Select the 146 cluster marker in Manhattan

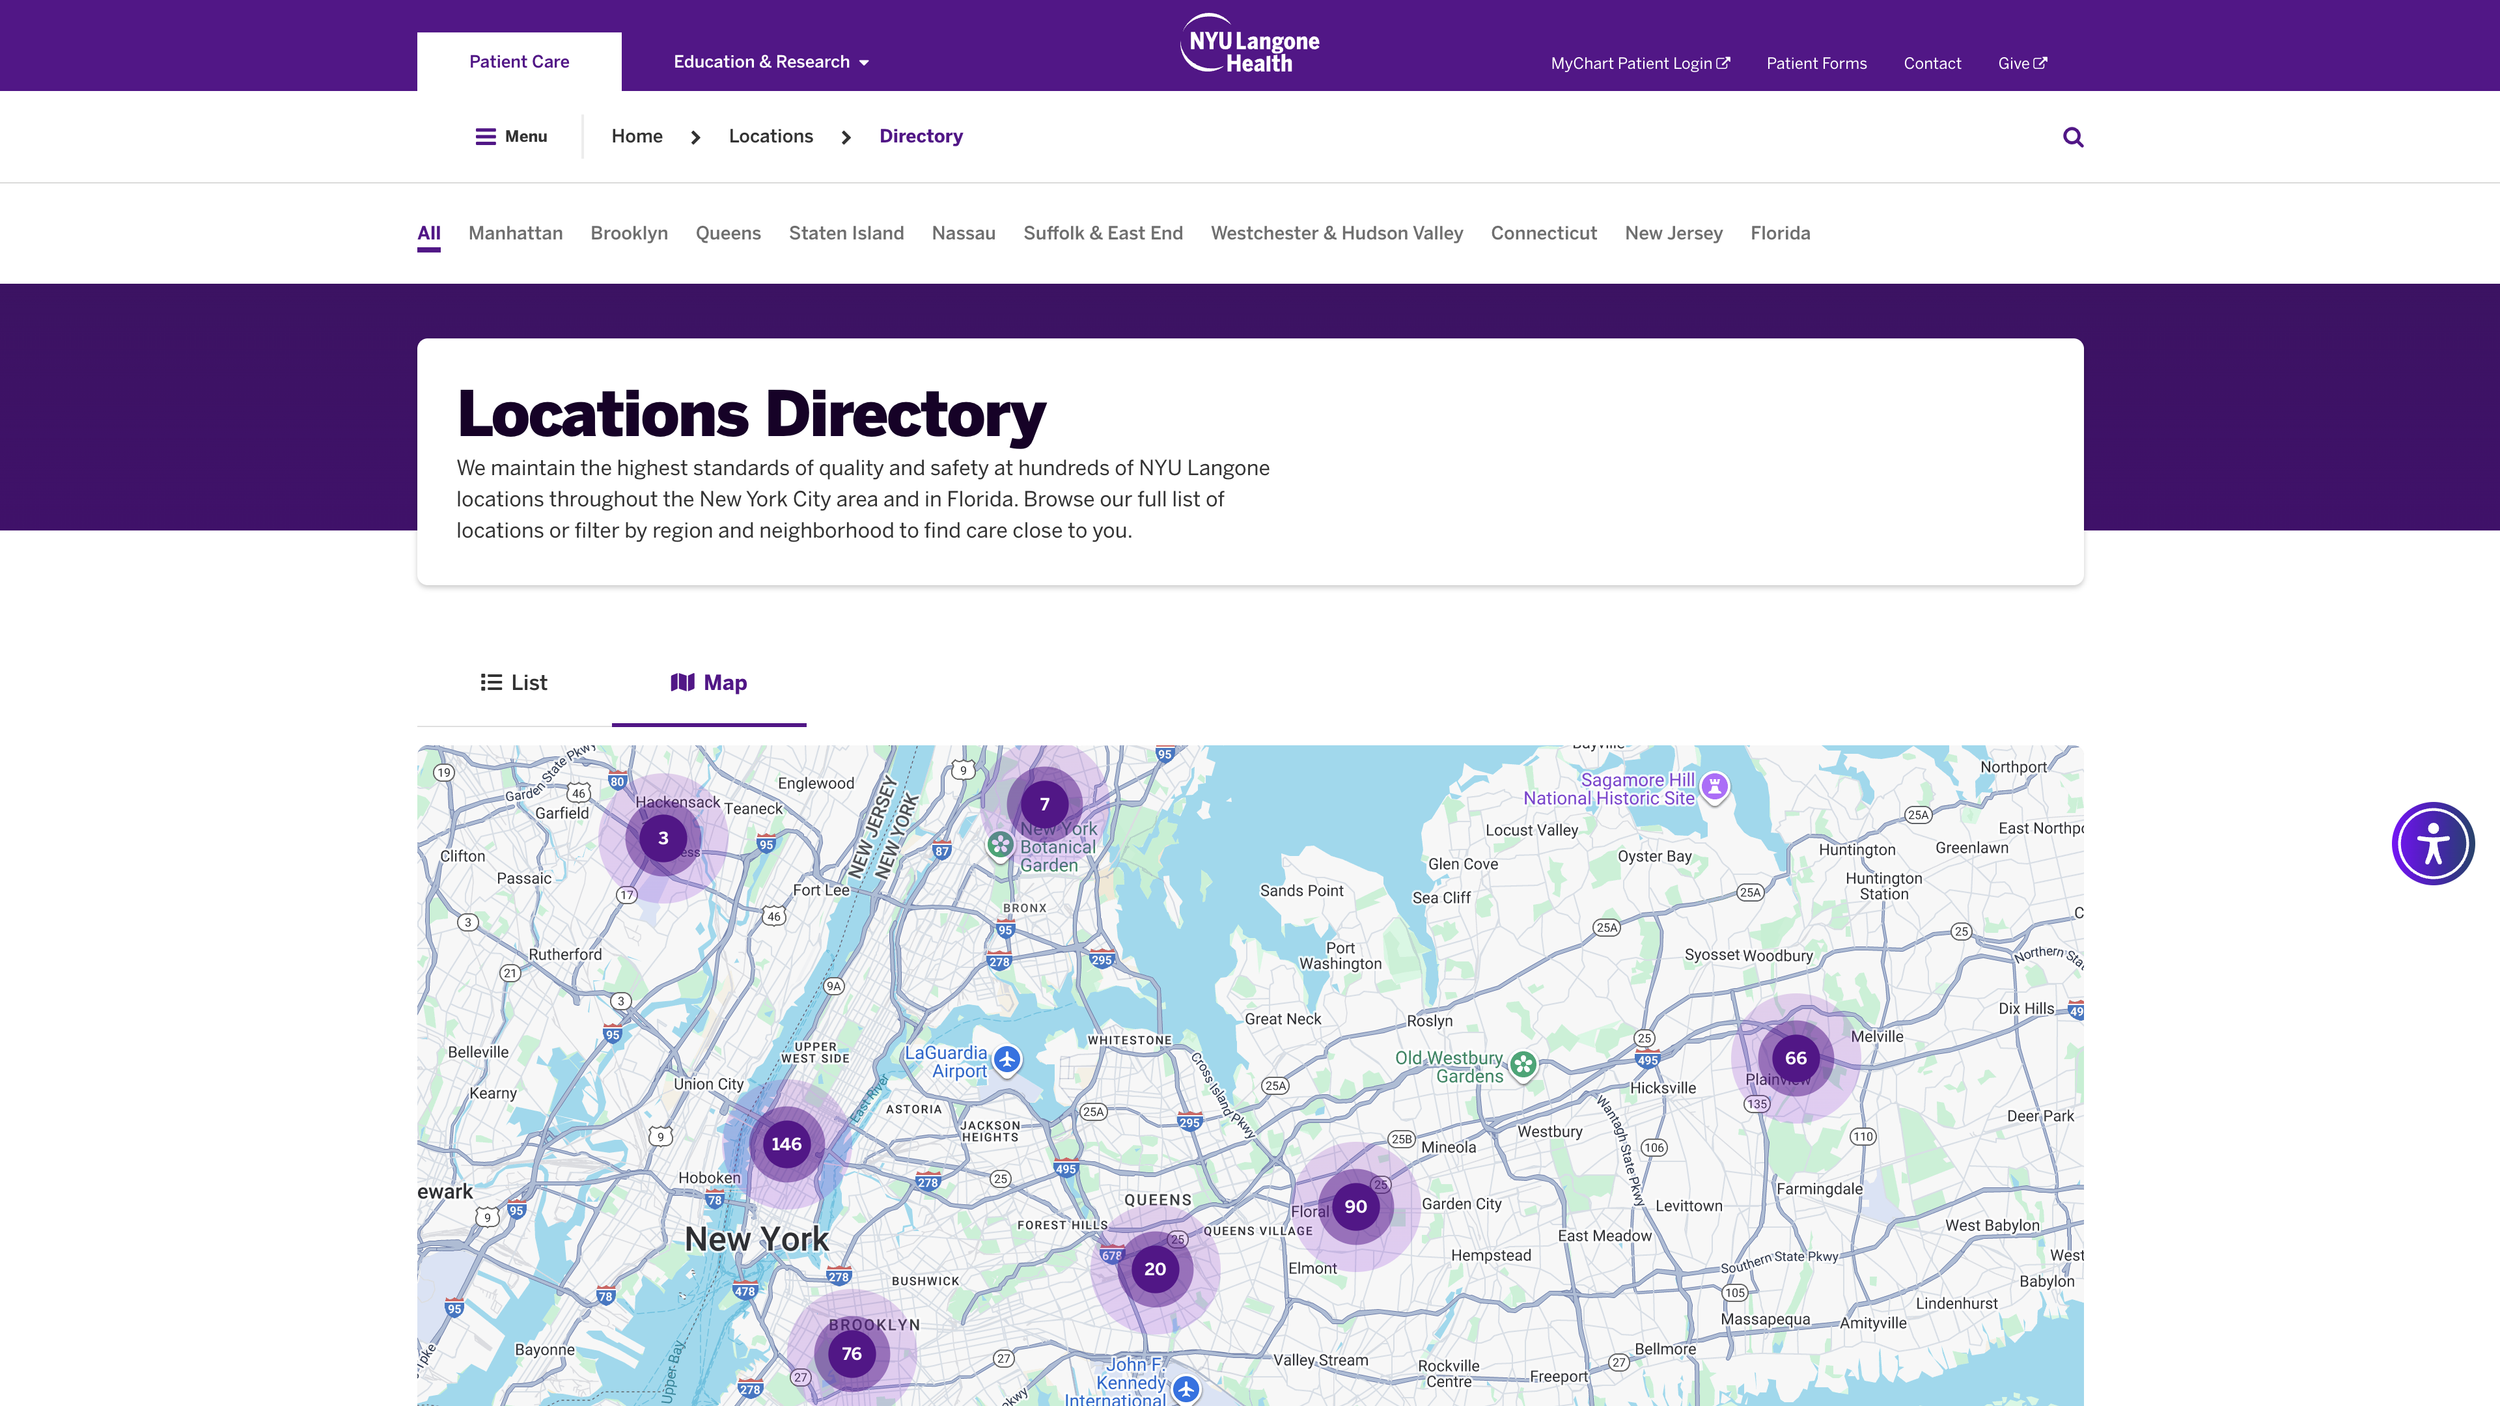coord(786,1144)
